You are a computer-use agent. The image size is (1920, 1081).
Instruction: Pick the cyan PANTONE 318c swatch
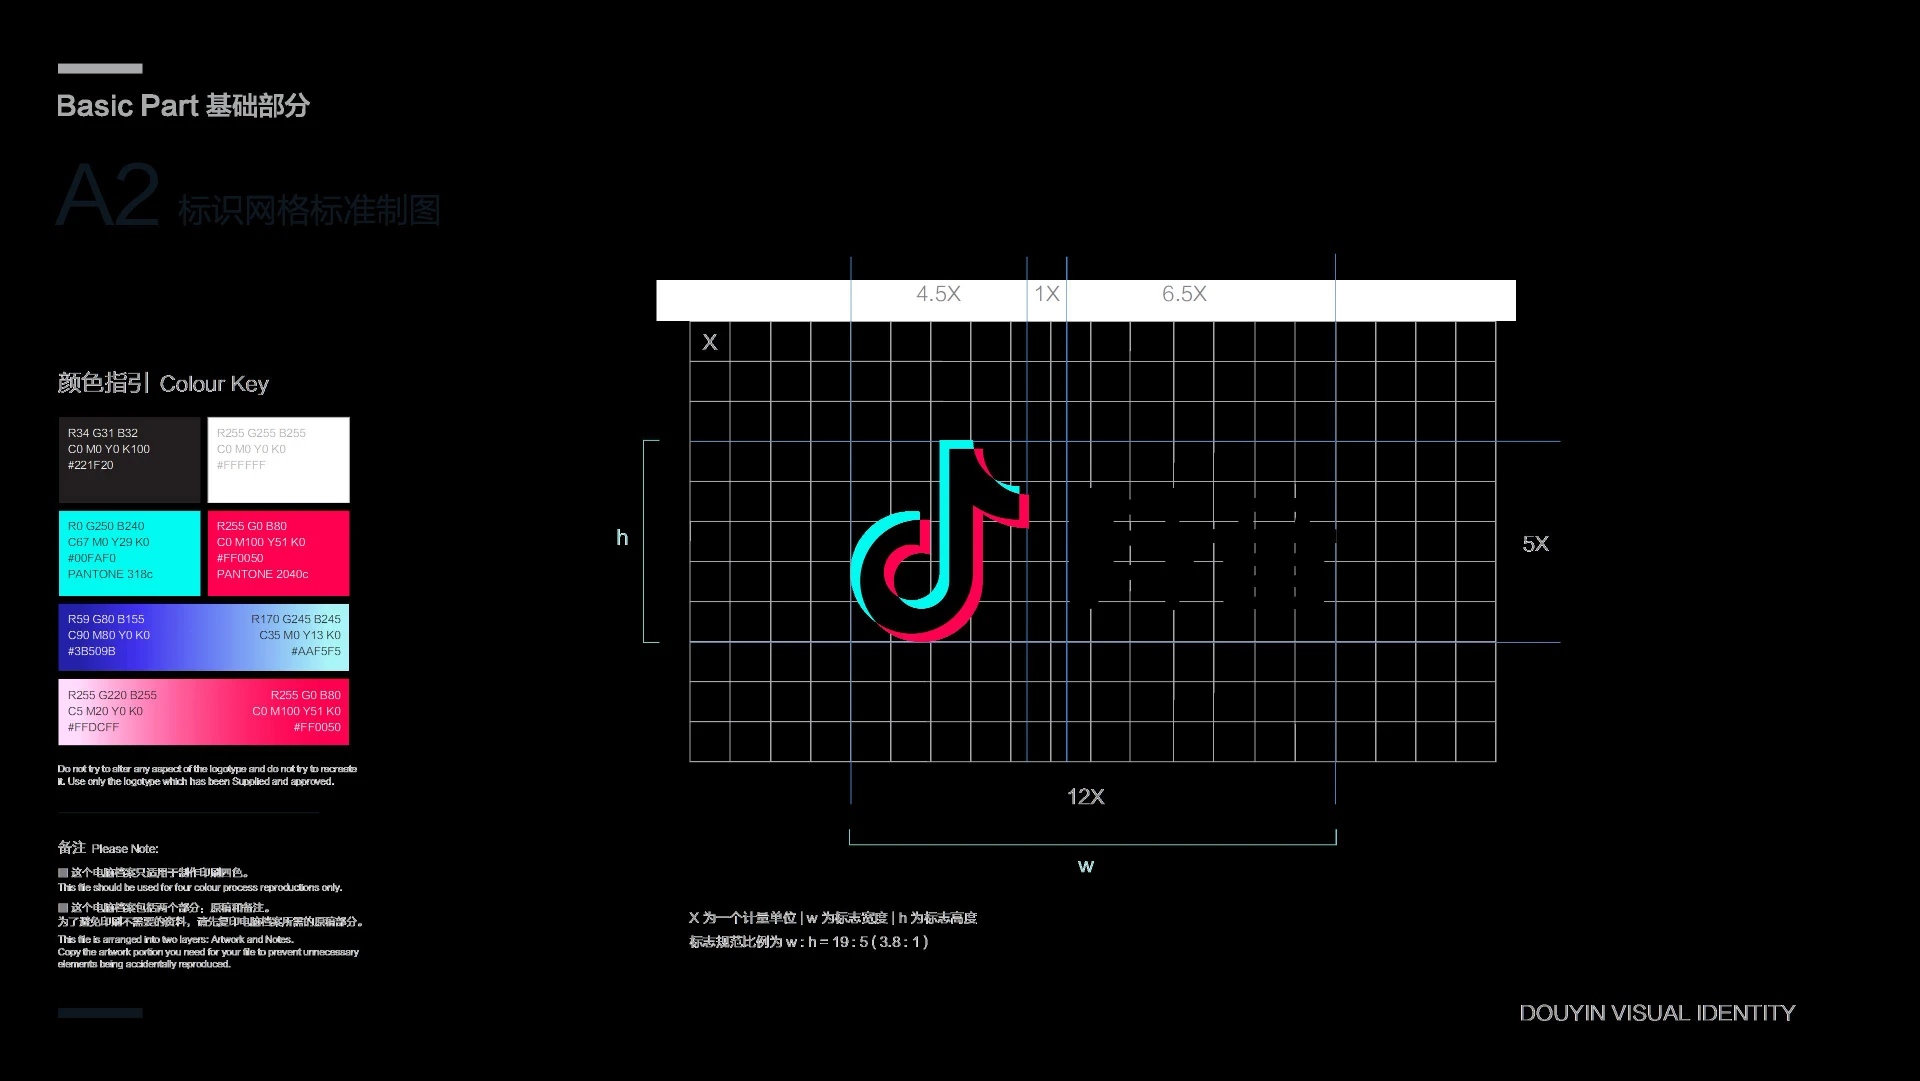[129, 553]
